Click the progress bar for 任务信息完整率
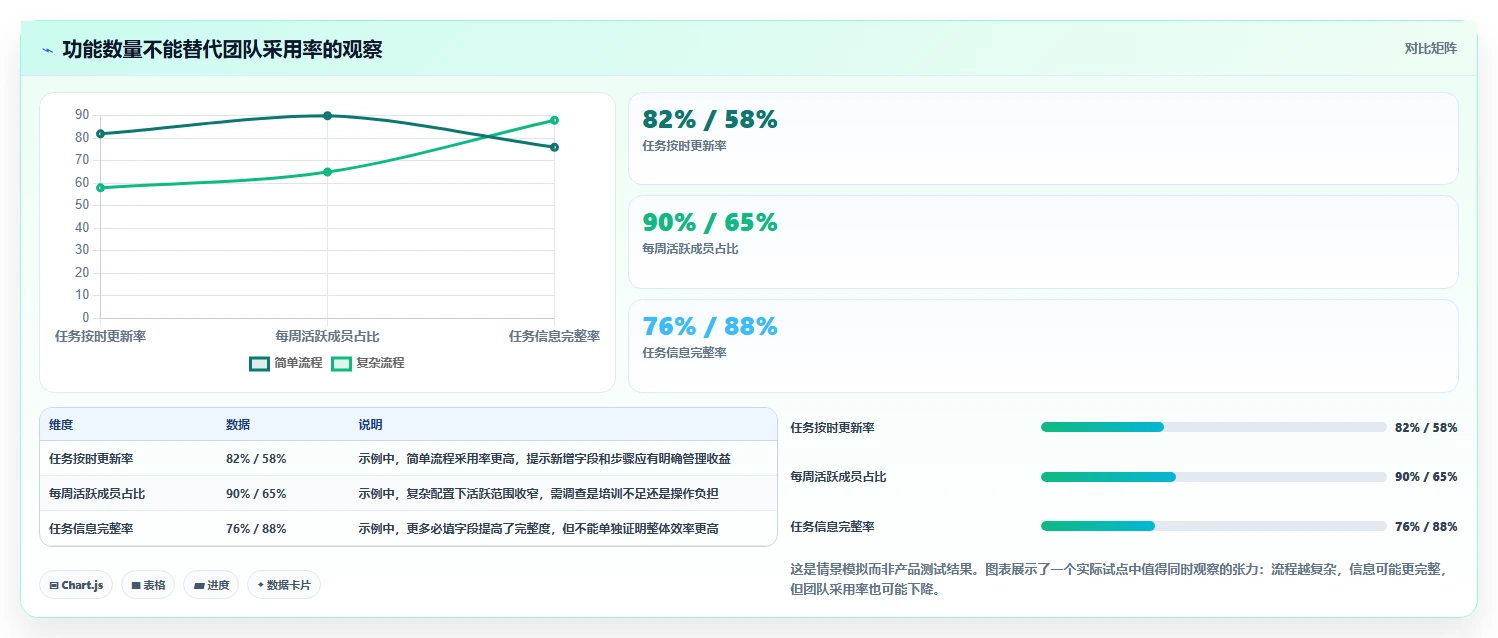Image resolution: width=1498 pixels, height=638 pixels. click(x=1213, y=526)
